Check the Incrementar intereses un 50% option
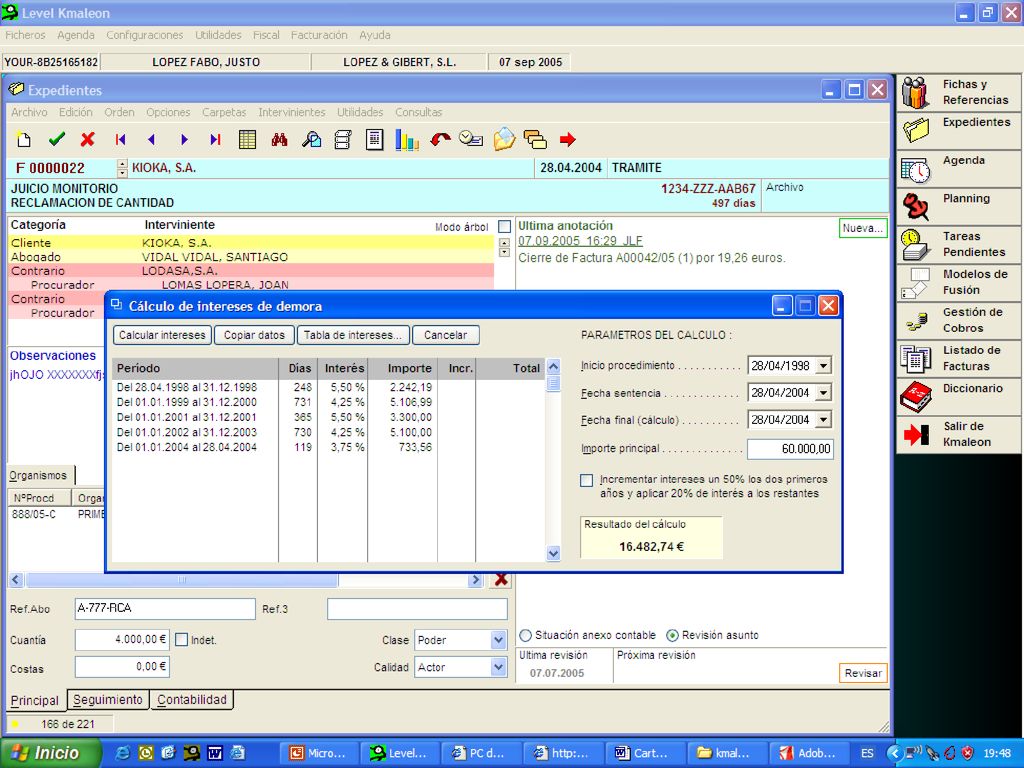 point(586,481)
